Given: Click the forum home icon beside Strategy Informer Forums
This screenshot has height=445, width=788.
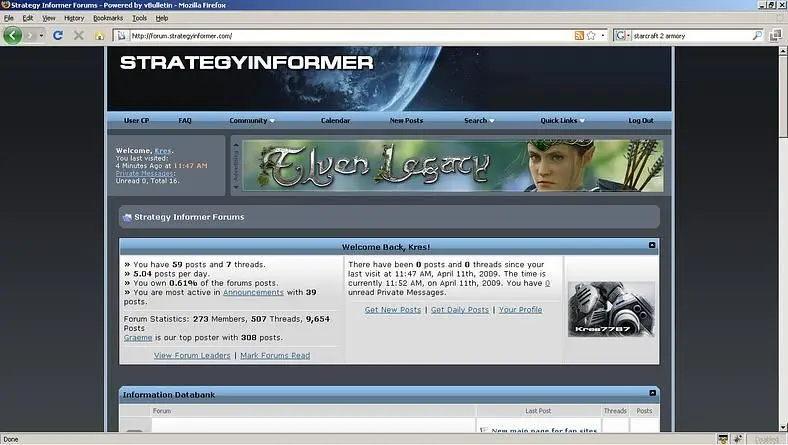Looking at the screenshot, I should click(x=127, y=217).
